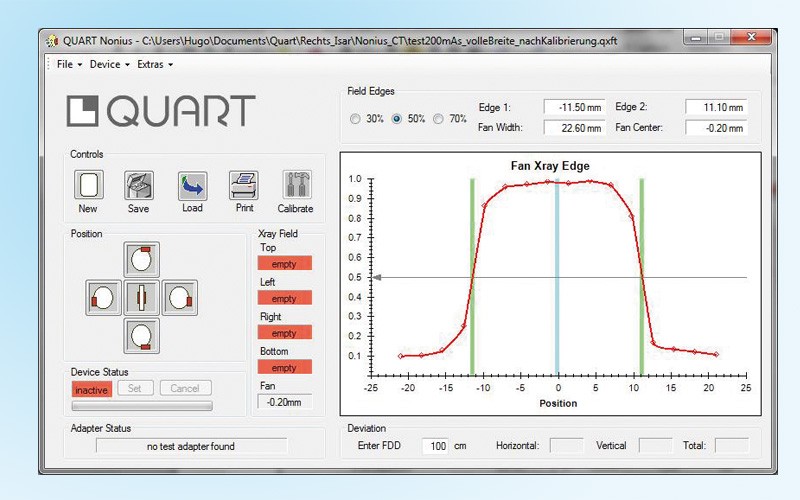
Task: Select the center fan position icon
Action: (141, 297)
